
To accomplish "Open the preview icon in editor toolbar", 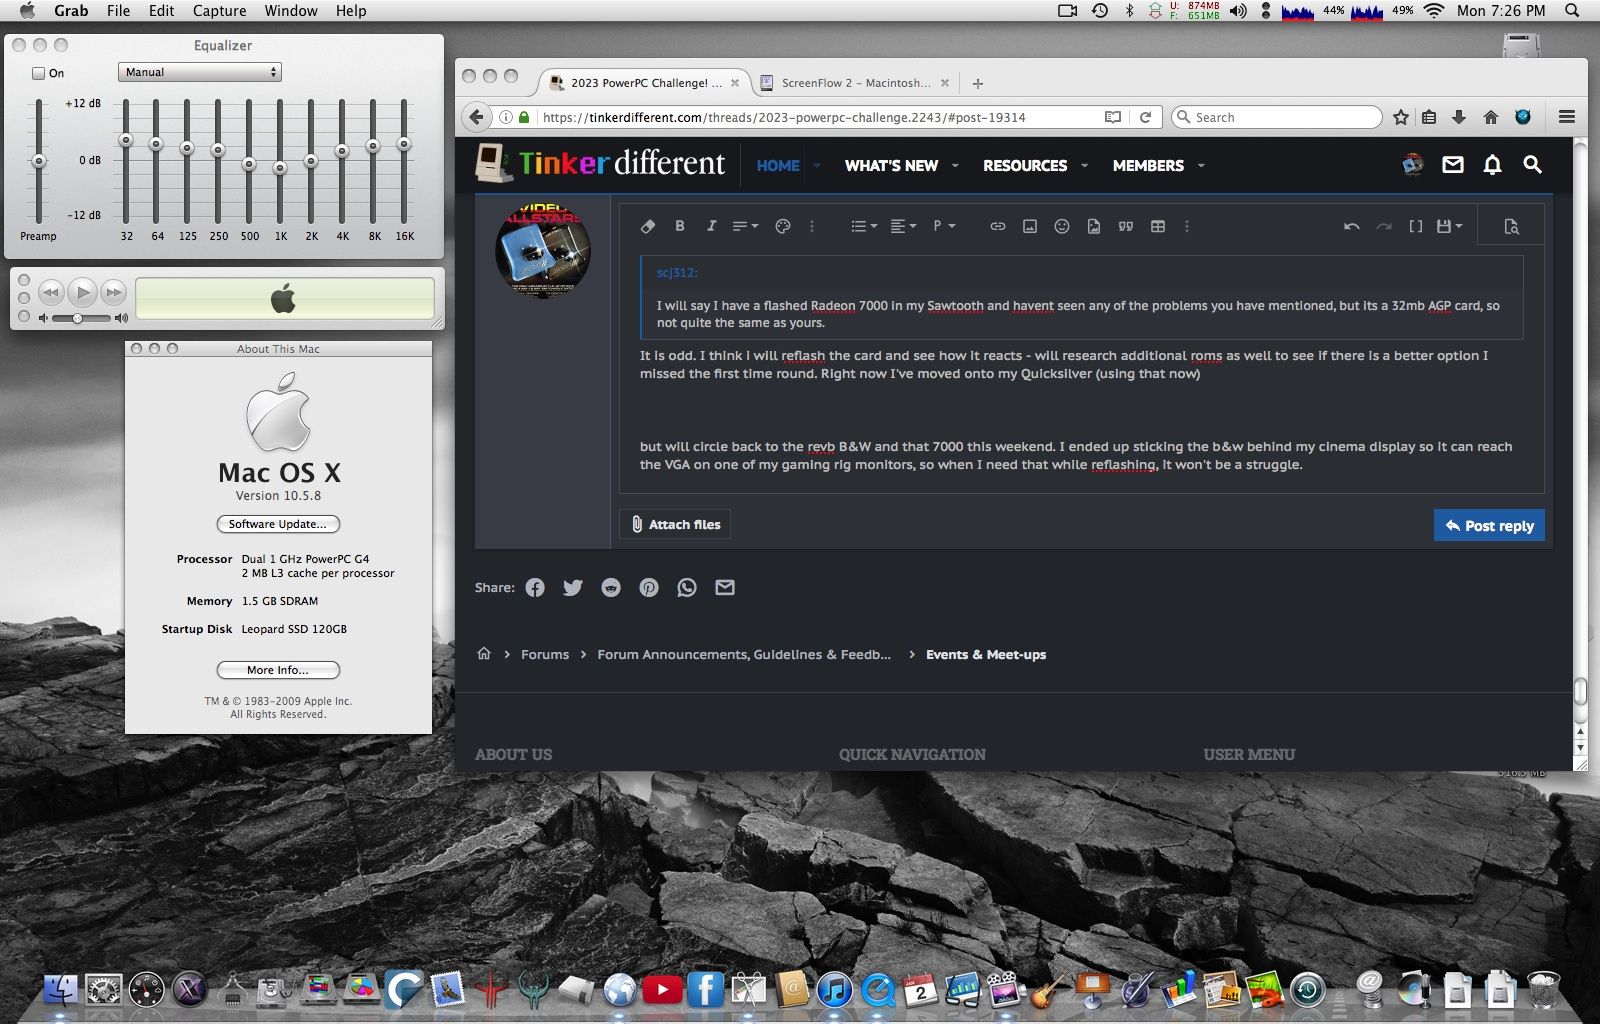I will (1511, 226).
